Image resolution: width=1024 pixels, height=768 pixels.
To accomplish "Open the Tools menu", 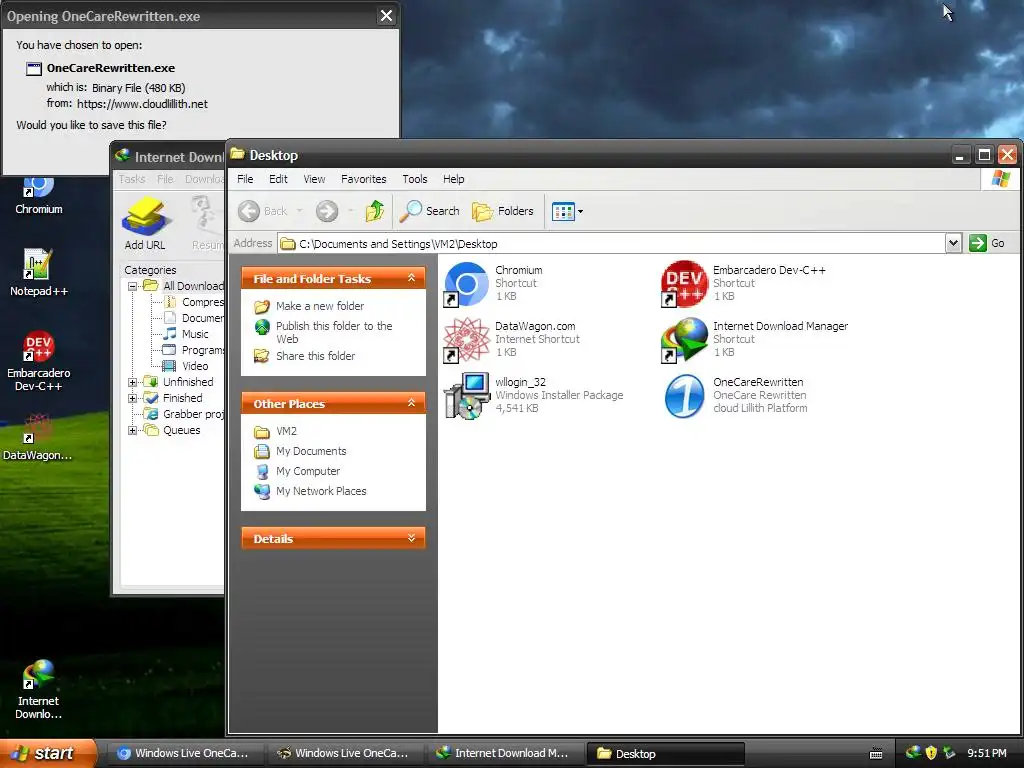I will 415,179.
